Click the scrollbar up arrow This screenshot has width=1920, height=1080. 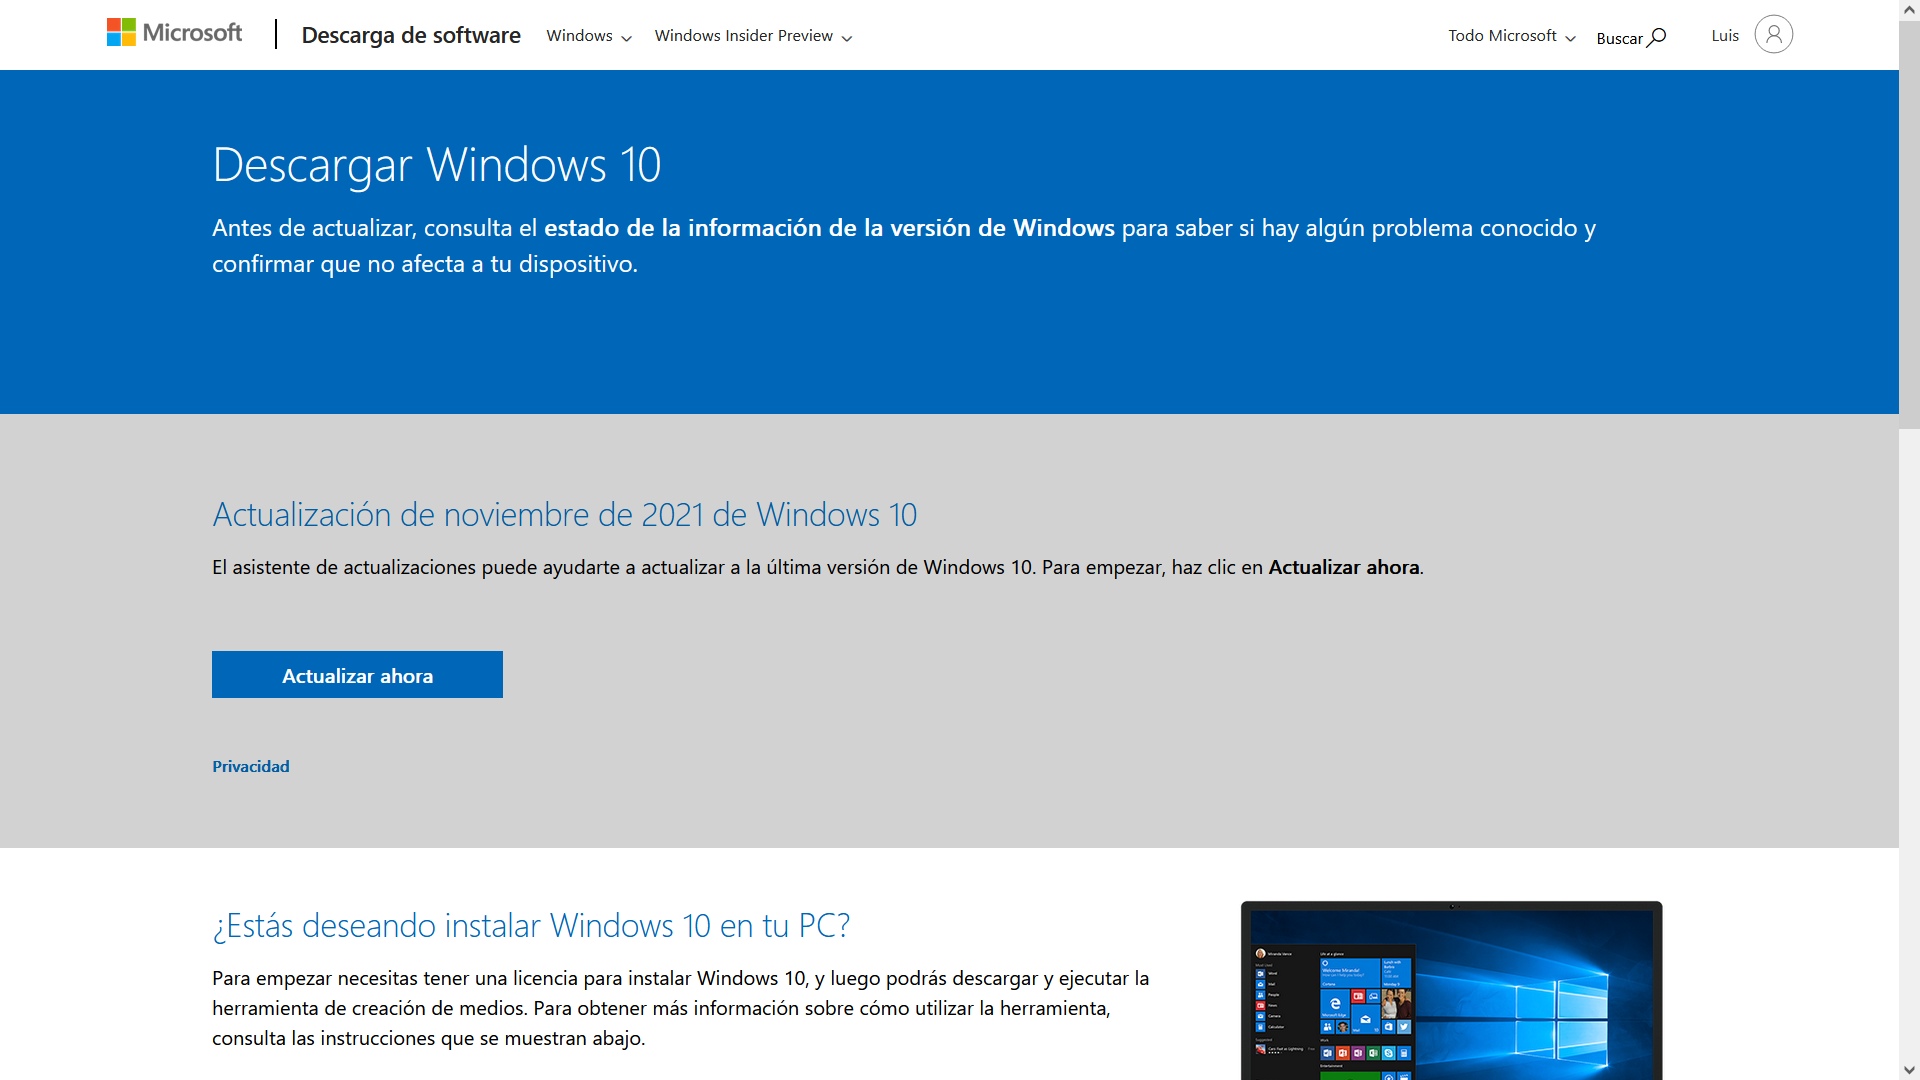tap(1909, 9)
